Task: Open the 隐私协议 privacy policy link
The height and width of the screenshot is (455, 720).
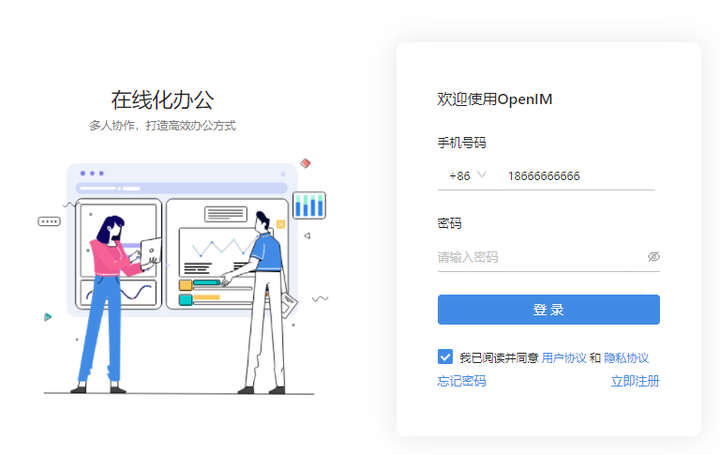Action: point(626,358)
